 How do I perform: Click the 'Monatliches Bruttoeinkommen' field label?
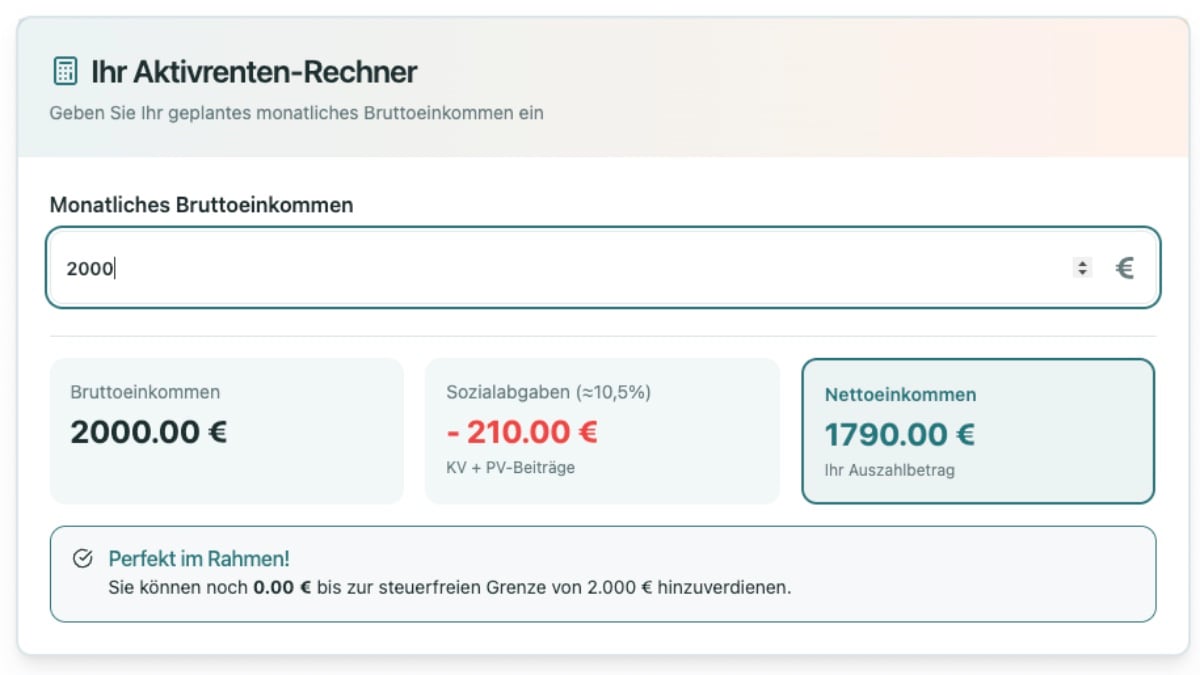point(201,204)
